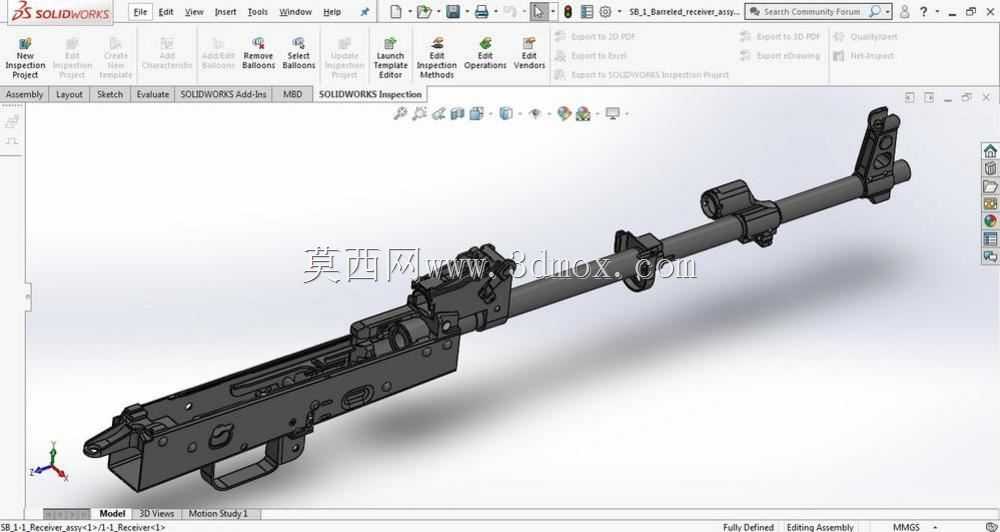Image resolution: width=1000 pixels, height=532 pixels.
Task: Click Select Balloons tool
Action: [x=298, y=54]
